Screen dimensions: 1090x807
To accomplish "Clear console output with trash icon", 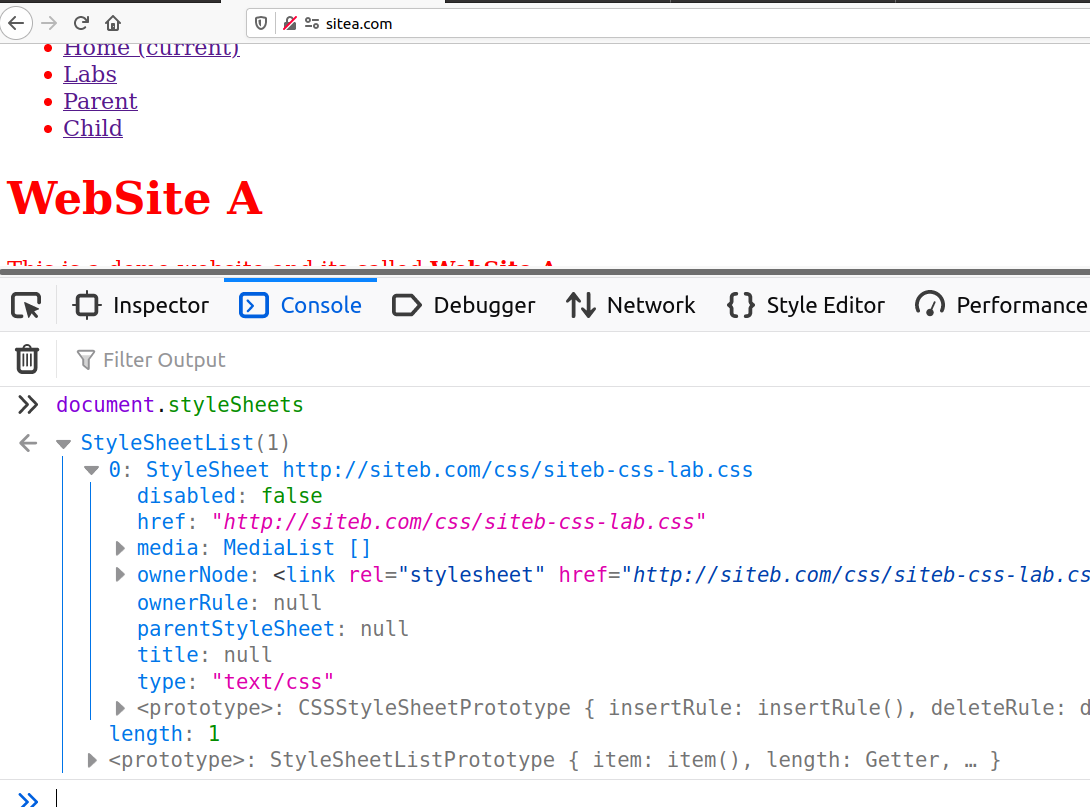I will [27, 359].
